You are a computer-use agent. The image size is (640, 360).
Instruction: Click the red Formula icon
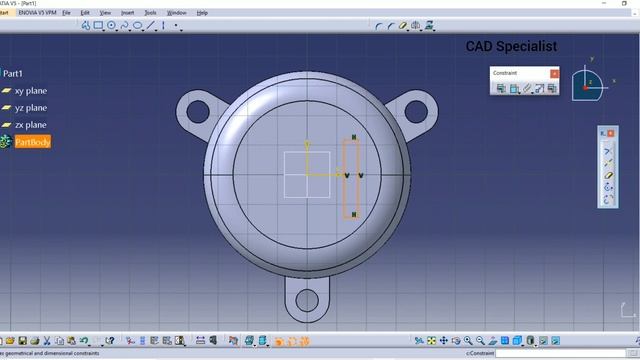[130, 340]
